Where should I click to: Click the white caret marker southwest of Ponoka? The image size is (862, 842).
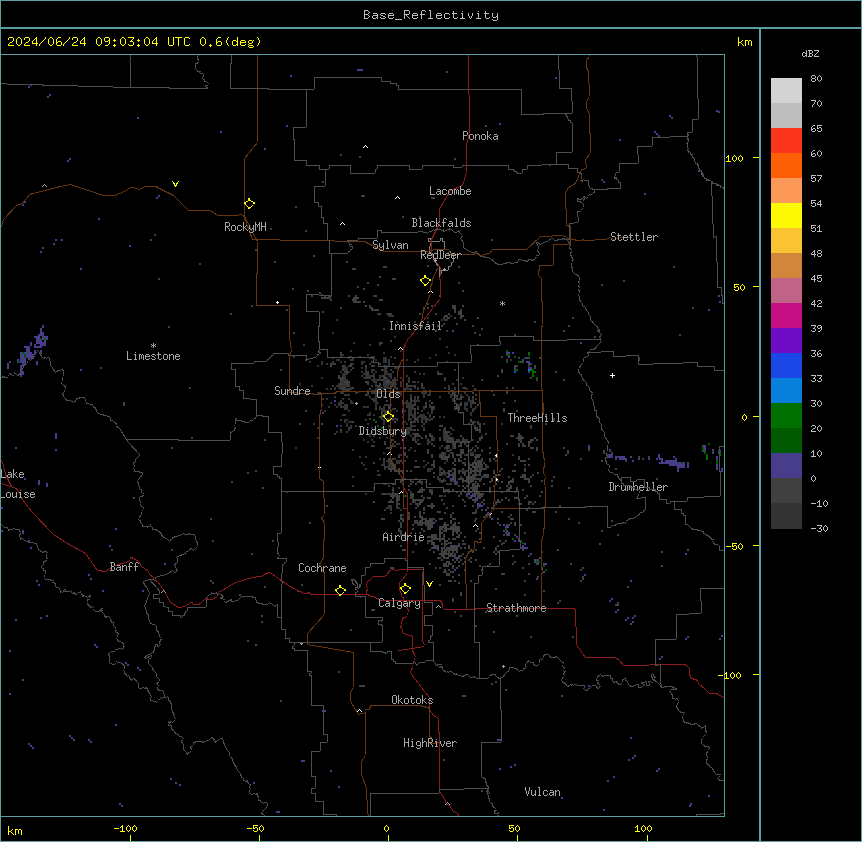tap(365, 147)
